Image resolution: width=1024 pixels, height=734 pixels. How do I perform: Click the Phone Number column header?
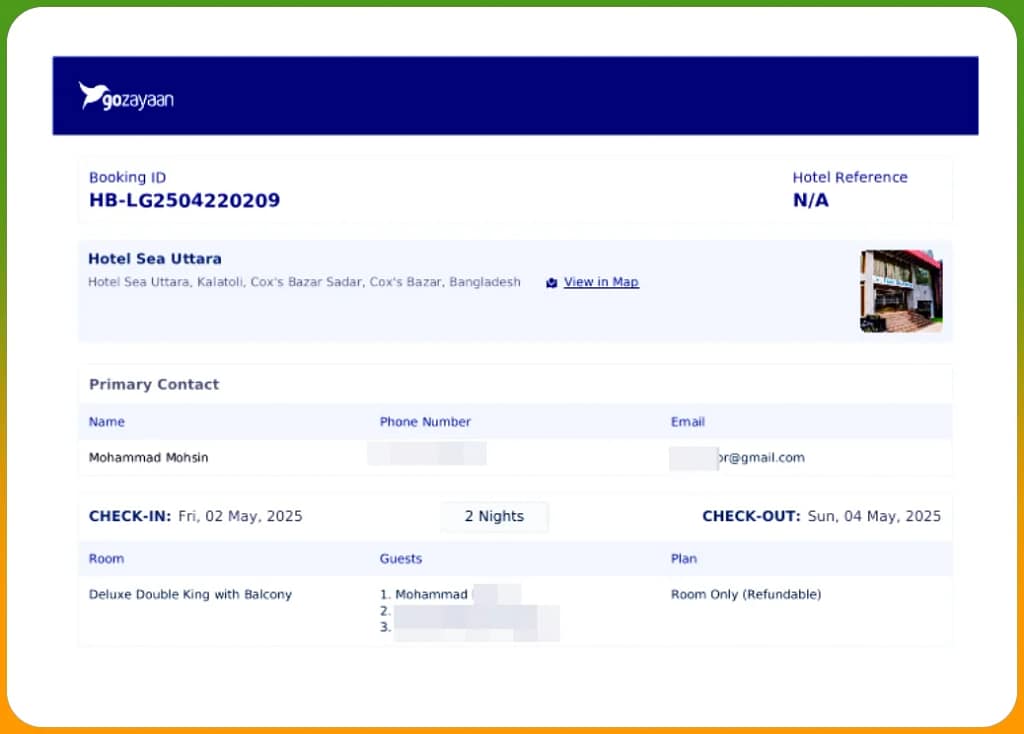click(425, 422)
